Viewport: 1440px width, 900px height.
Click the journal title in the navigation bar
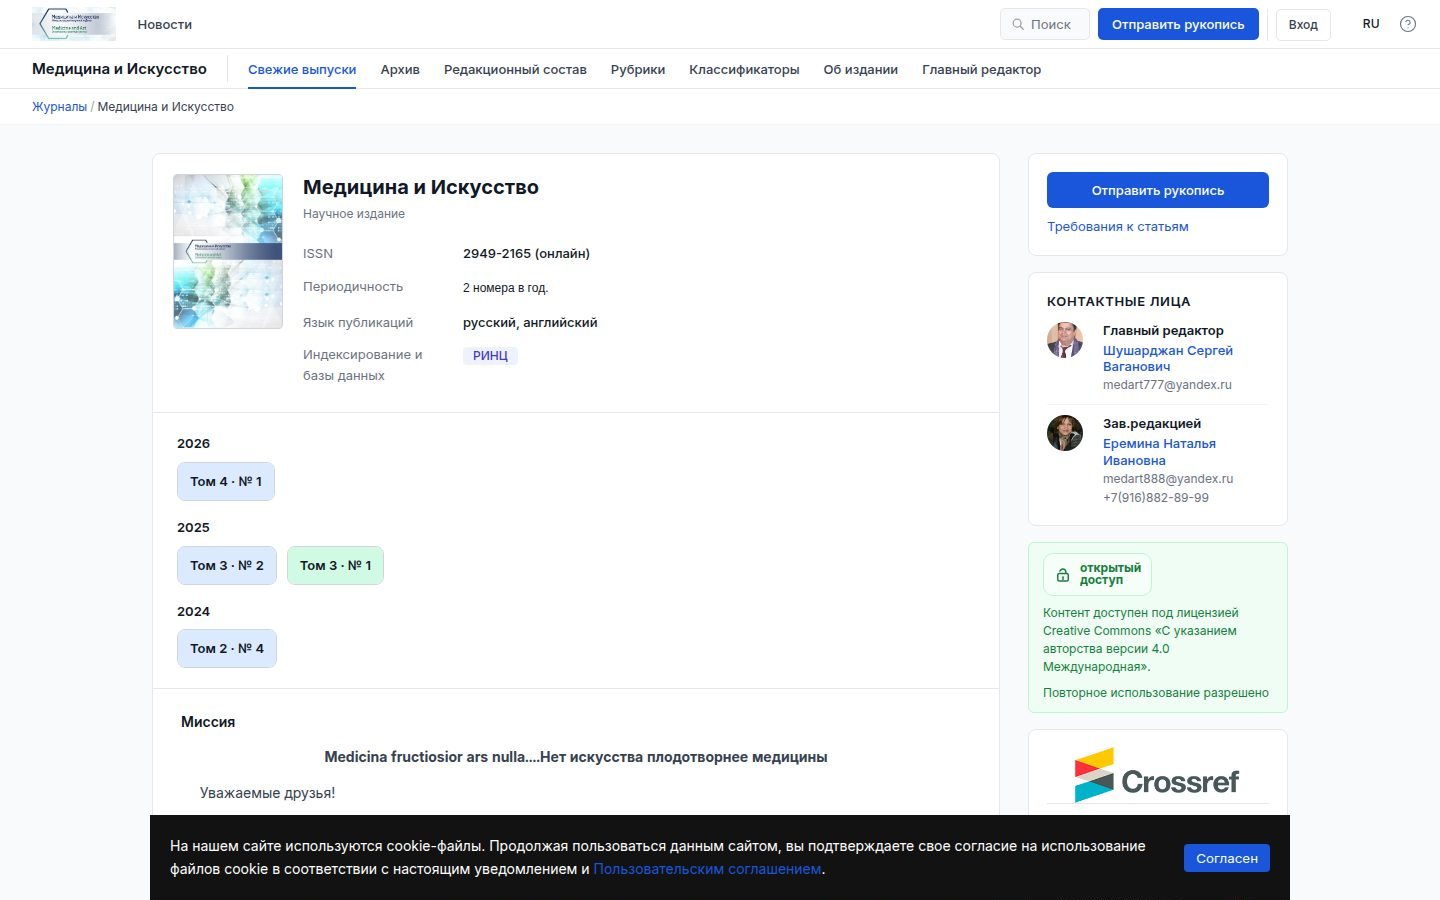[x=119, y=69]
